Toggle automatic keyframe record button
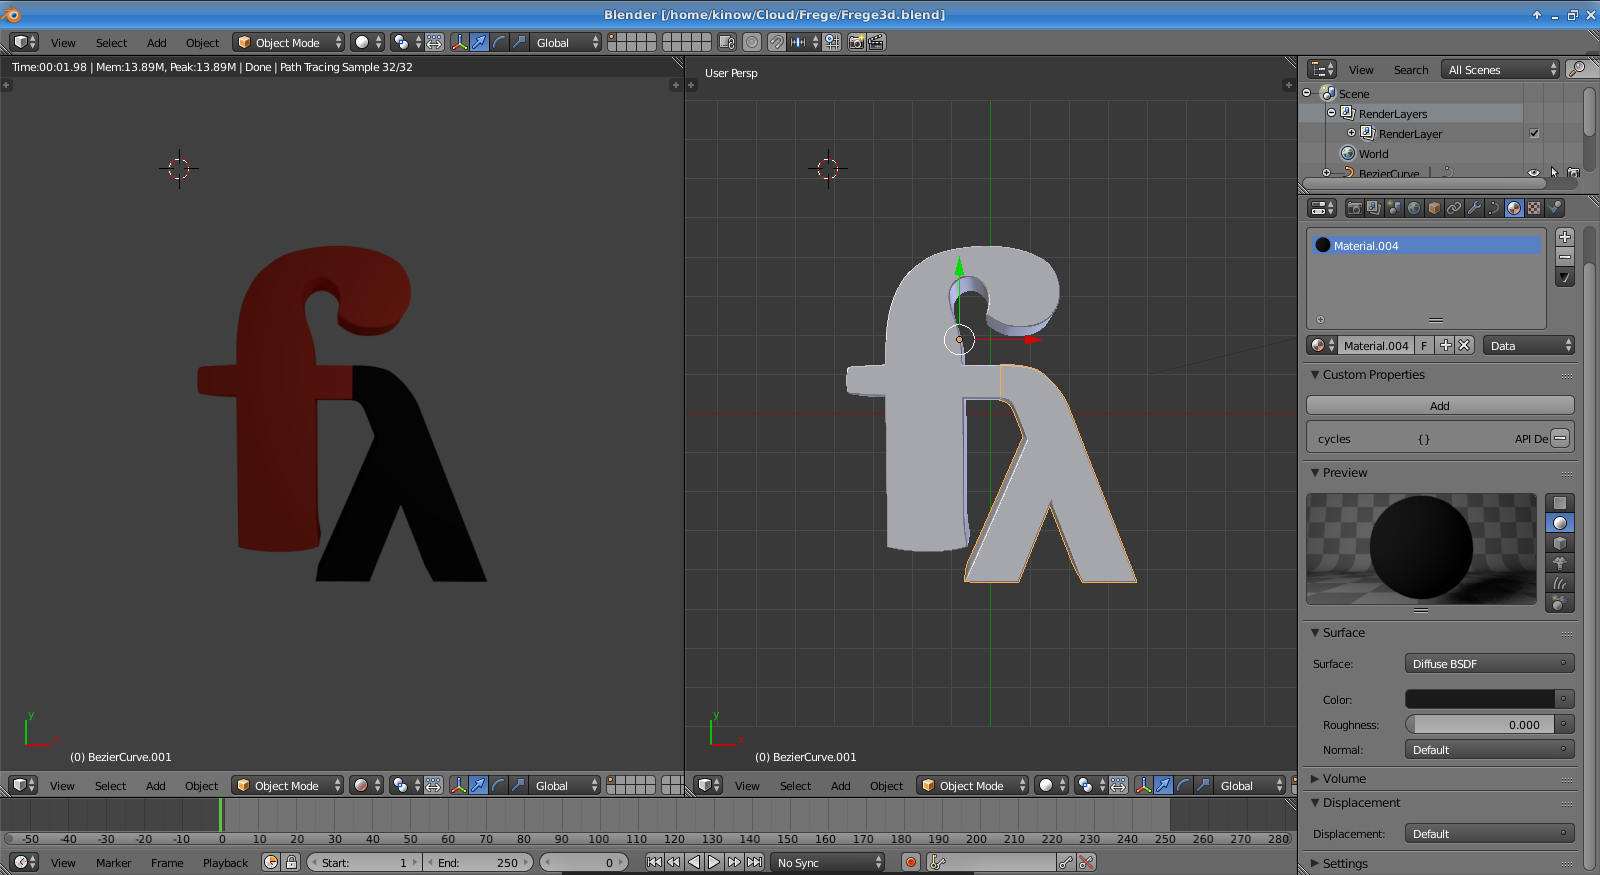The width and height of the screenshot is (1600, 875). pyautogui.click(x=911, y=862)
